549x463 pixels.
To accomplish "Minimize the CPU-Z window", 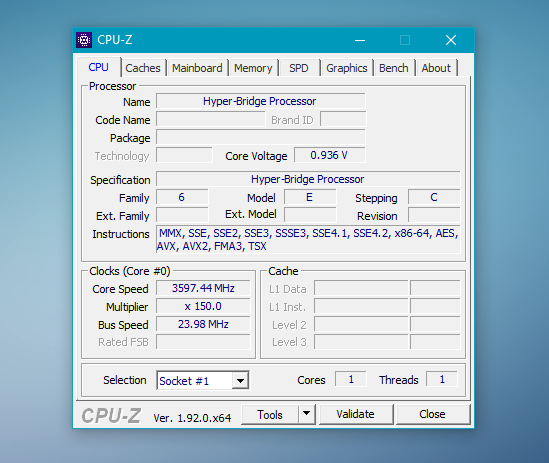I will pos(360,40).
